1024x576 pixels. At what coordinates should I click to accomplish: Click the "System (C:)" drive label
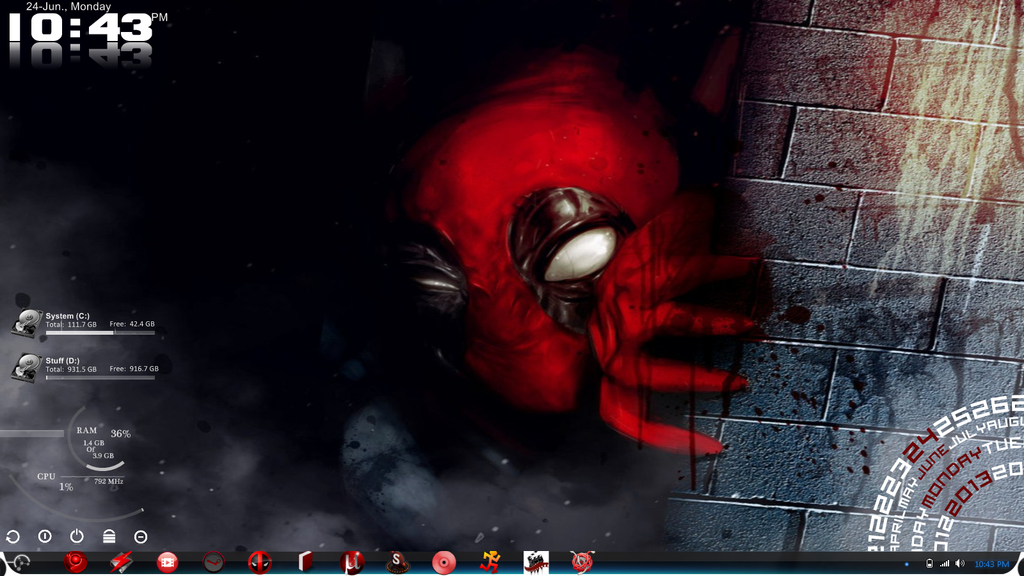point(67,316)
